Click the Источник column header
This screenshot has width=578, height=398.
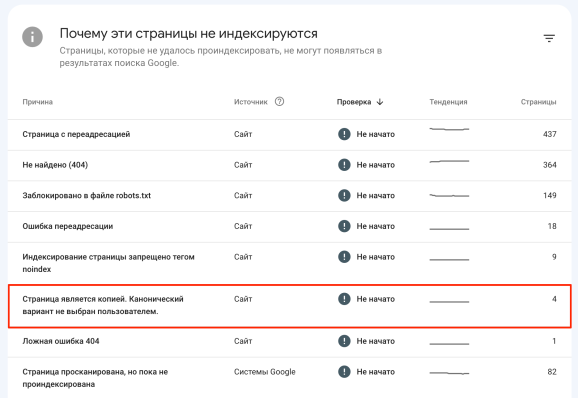point(251,102)
